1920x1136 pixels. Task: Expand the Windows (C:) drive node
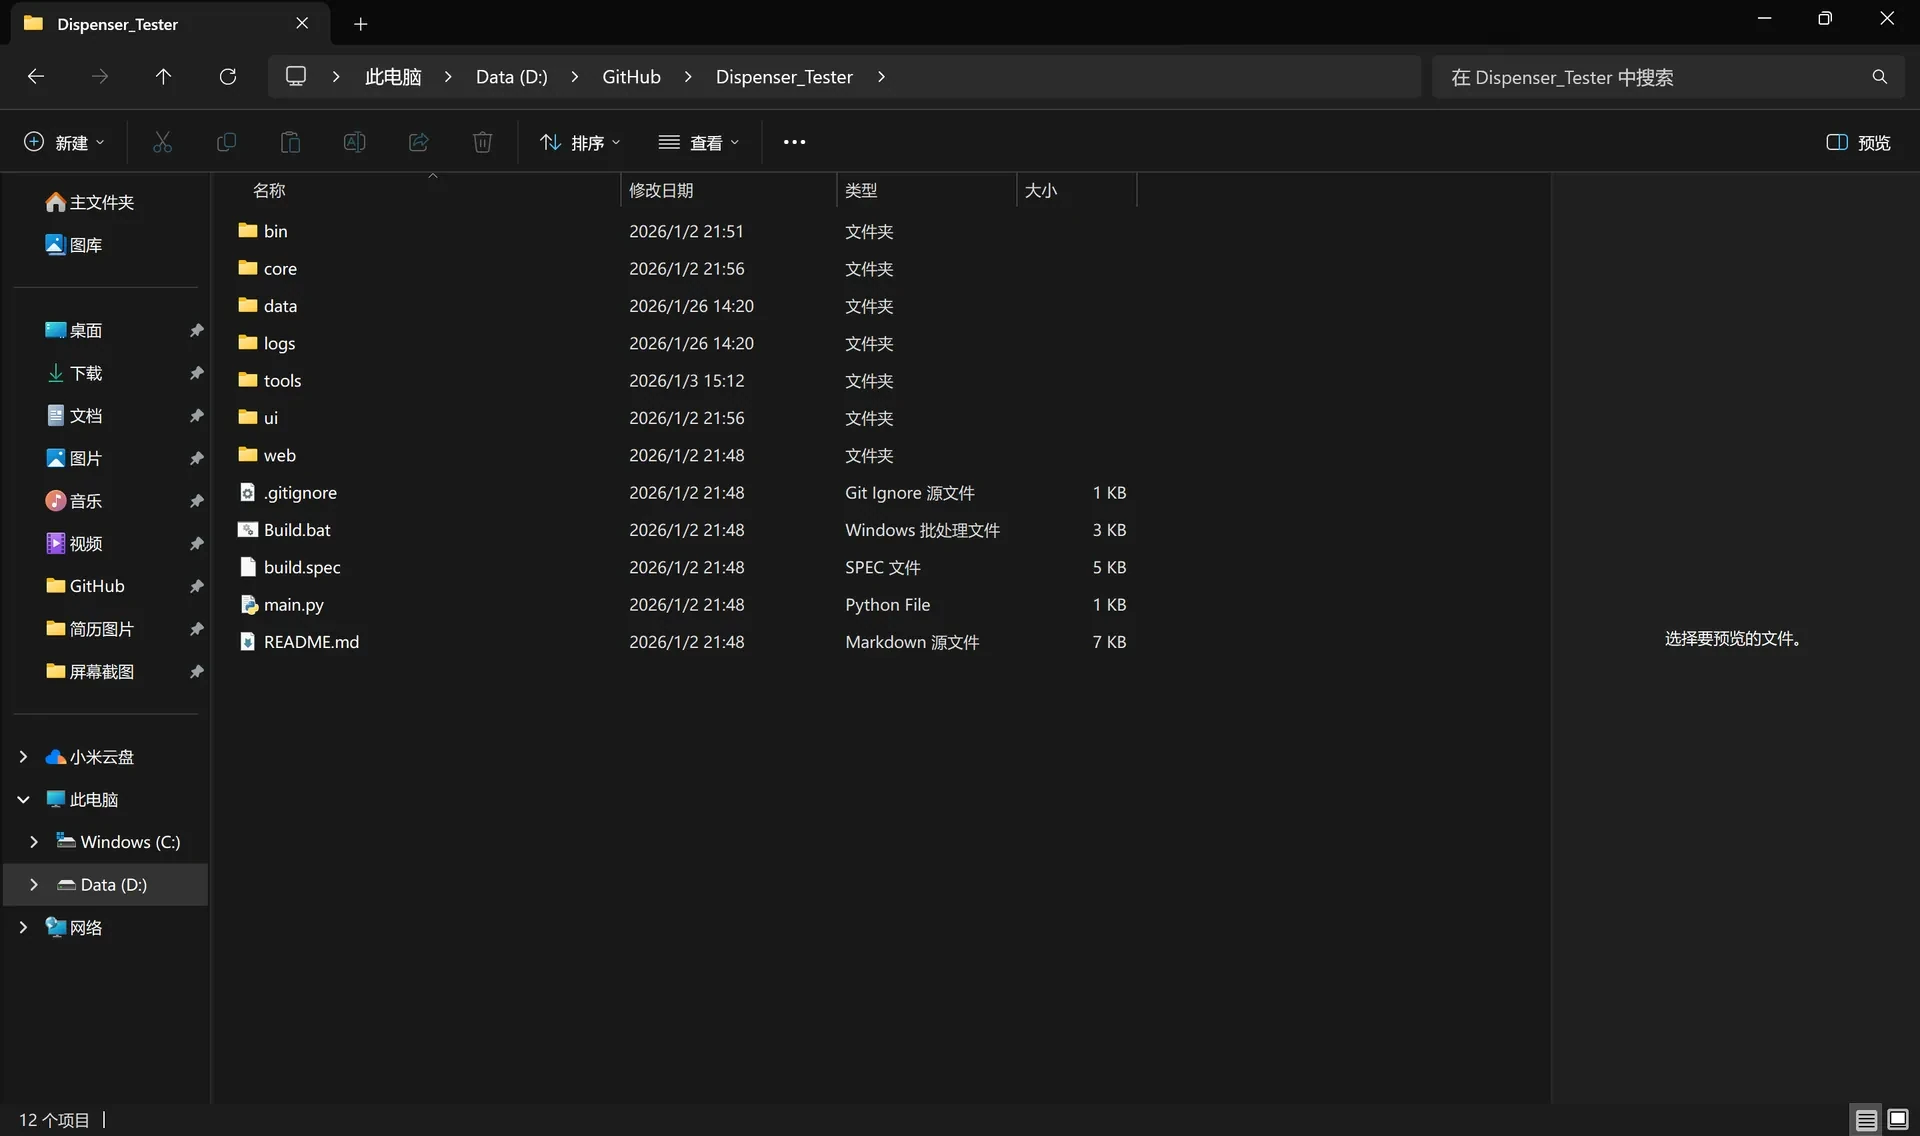tap(34, 842)
